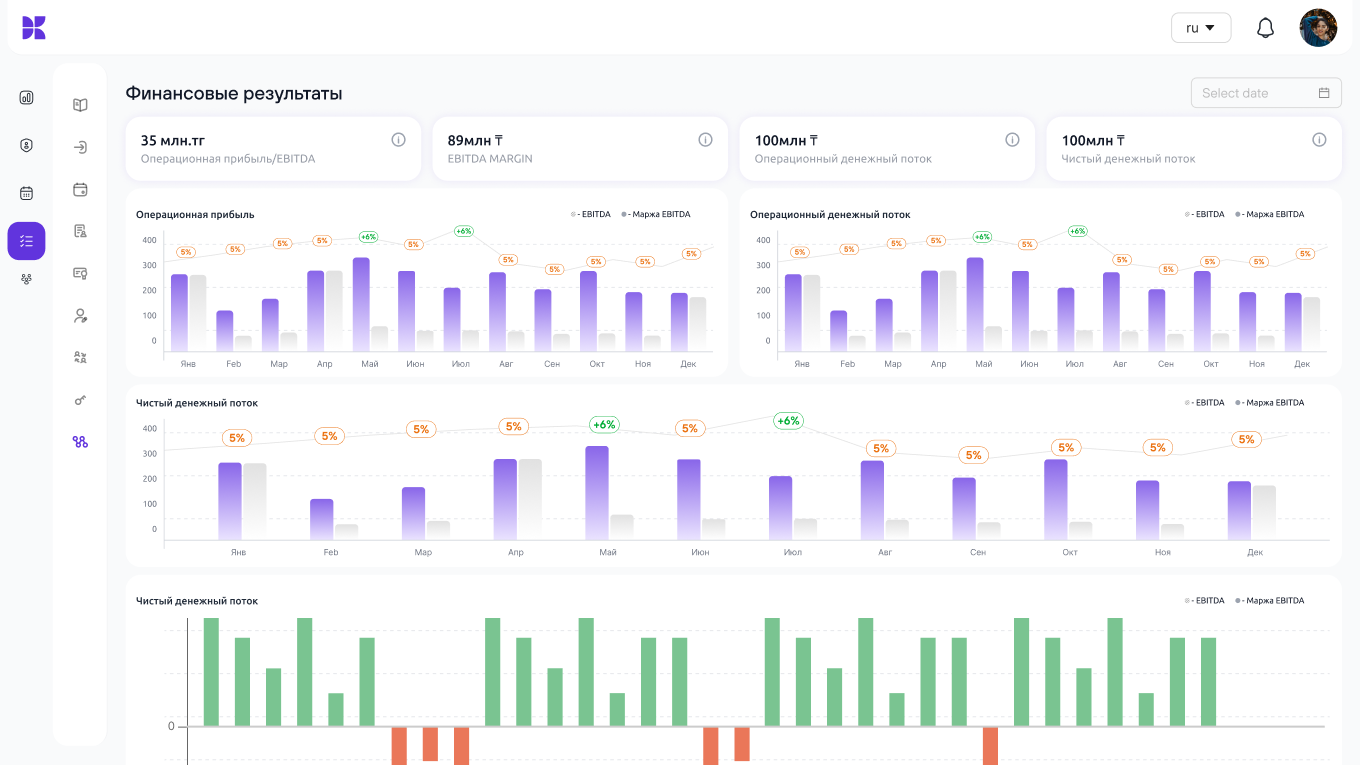
Task: Open the Select date picker calendar icon
Action: tap(1324, 93)
